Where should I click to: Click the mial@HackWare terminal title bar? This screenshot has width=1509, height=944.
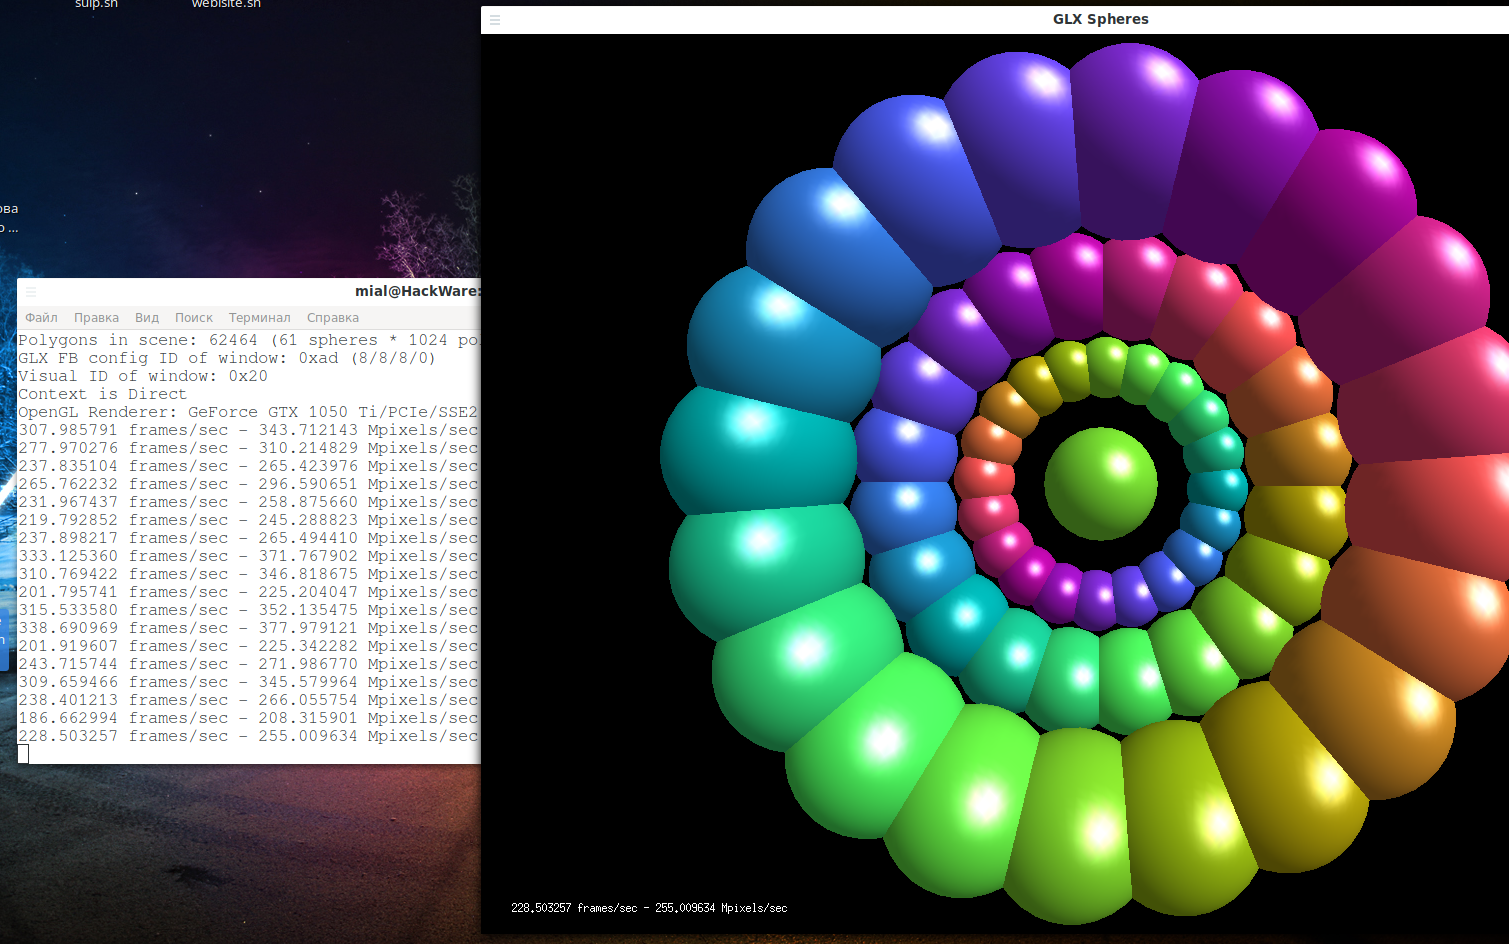click(416, 291)
